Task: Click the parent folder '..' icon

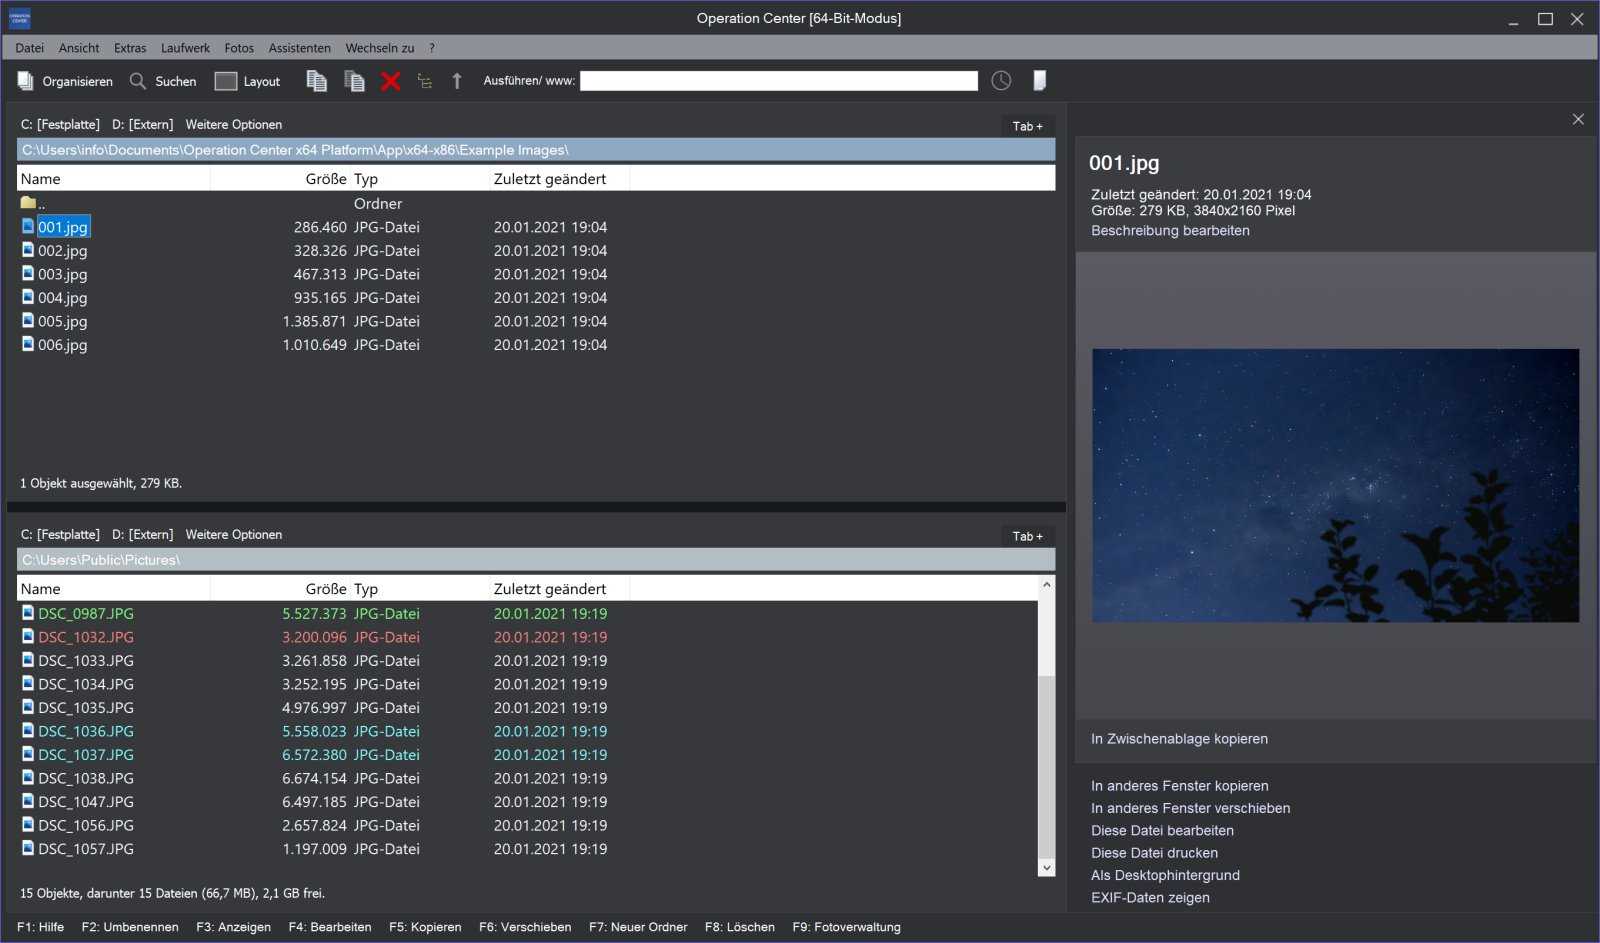Action: coord(28,203)
